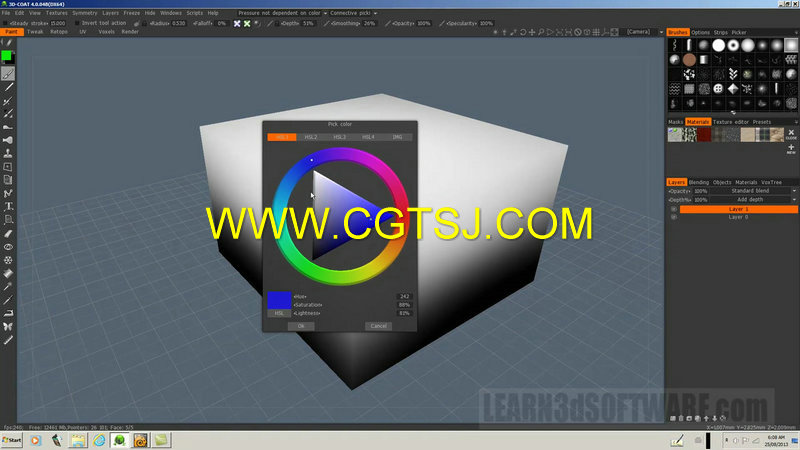The image size is (800, 450).
Task: Click the Radius value field
Action: point(179,23)
